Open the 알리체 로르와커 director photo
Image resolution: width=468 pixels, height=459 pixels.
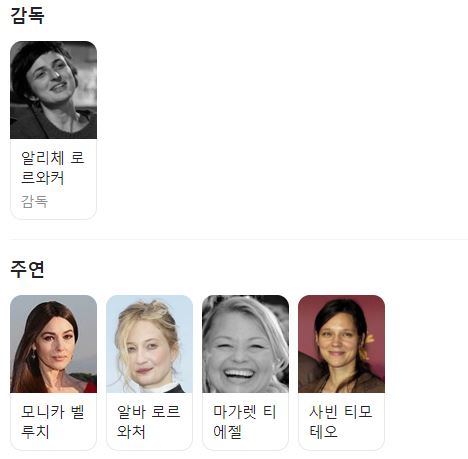coord(53,90)
